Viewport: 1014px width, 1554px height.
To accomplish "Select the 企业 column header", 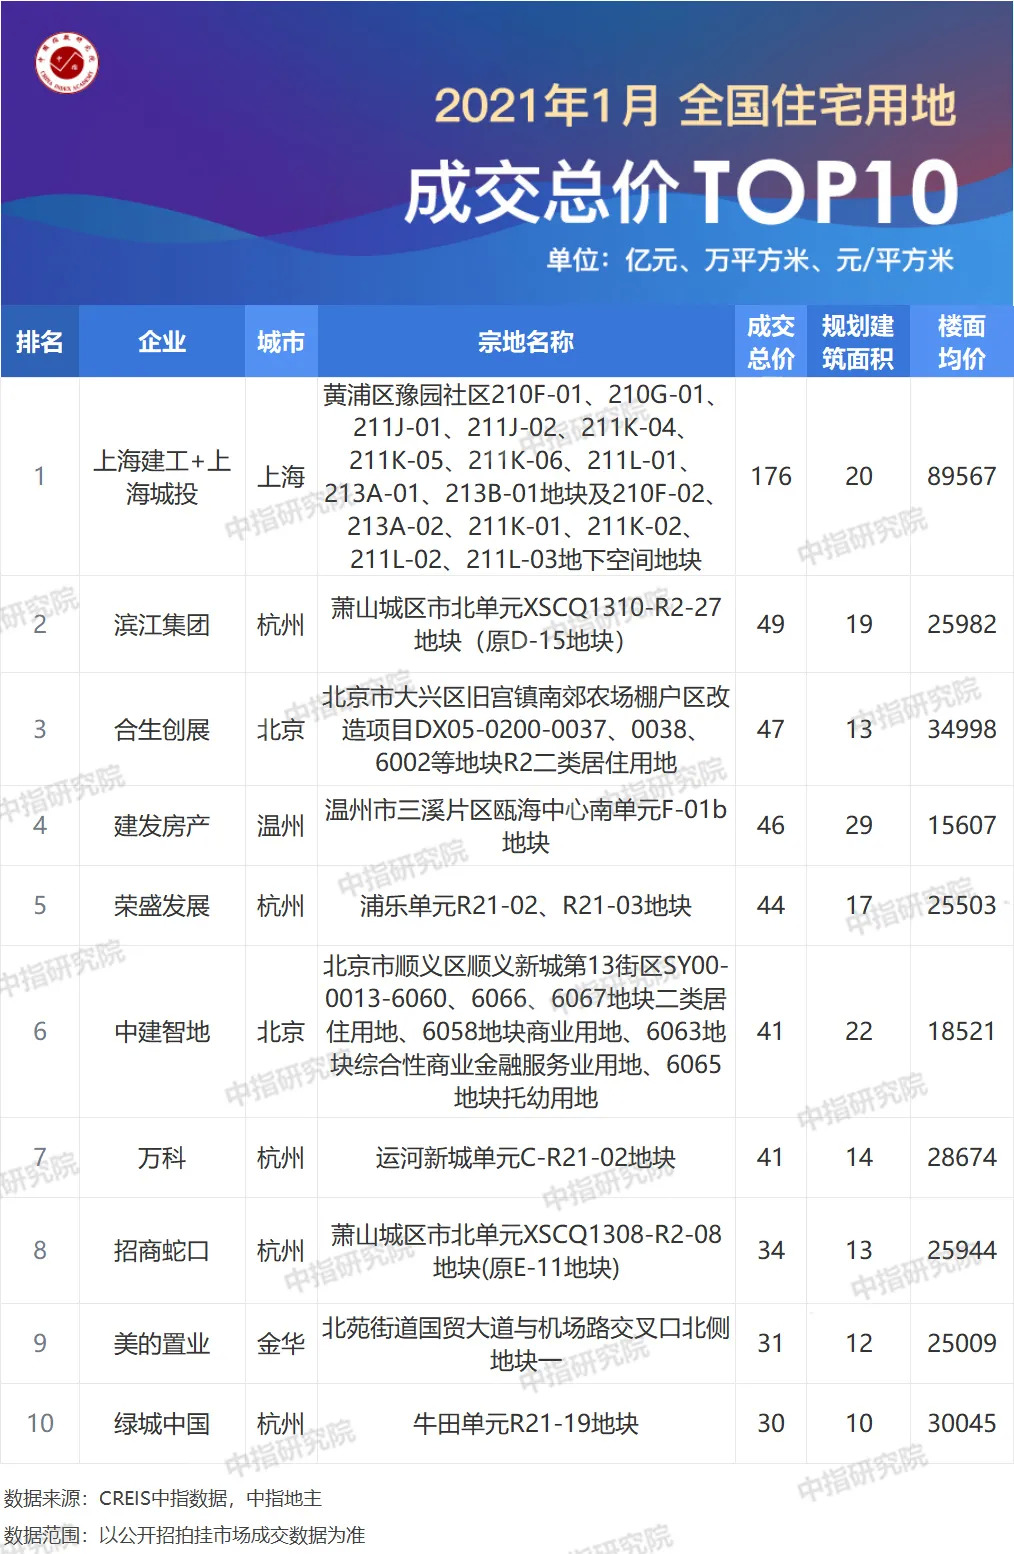I will pos(162,342).
